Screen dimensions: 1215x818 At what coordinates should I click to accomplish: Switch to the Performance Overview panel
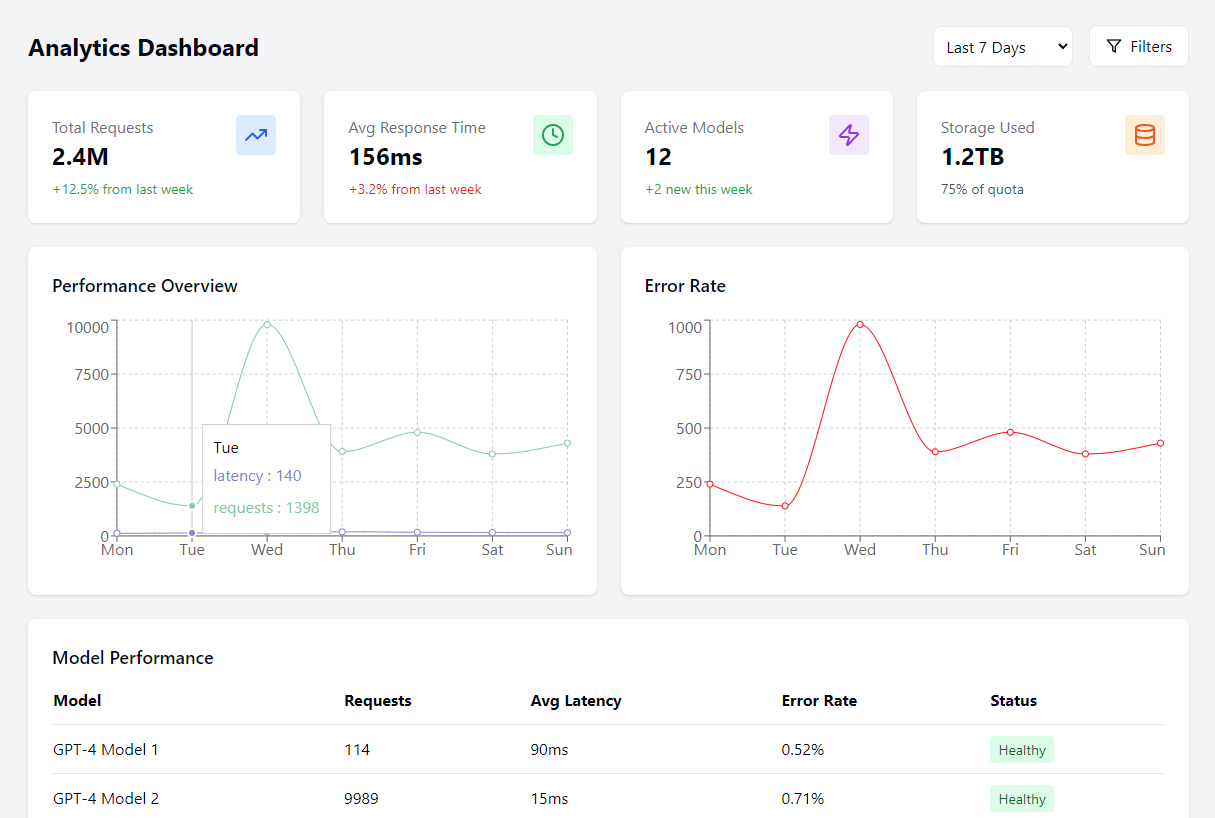[144, 286]
